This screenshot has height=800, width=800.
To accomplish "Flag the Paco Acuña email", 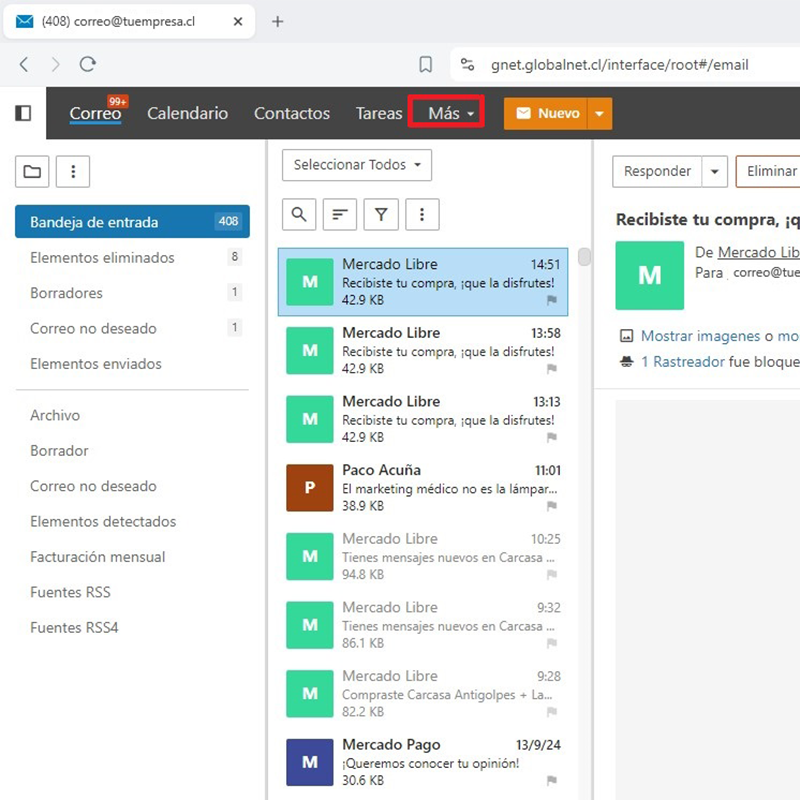I will [551, 507].
